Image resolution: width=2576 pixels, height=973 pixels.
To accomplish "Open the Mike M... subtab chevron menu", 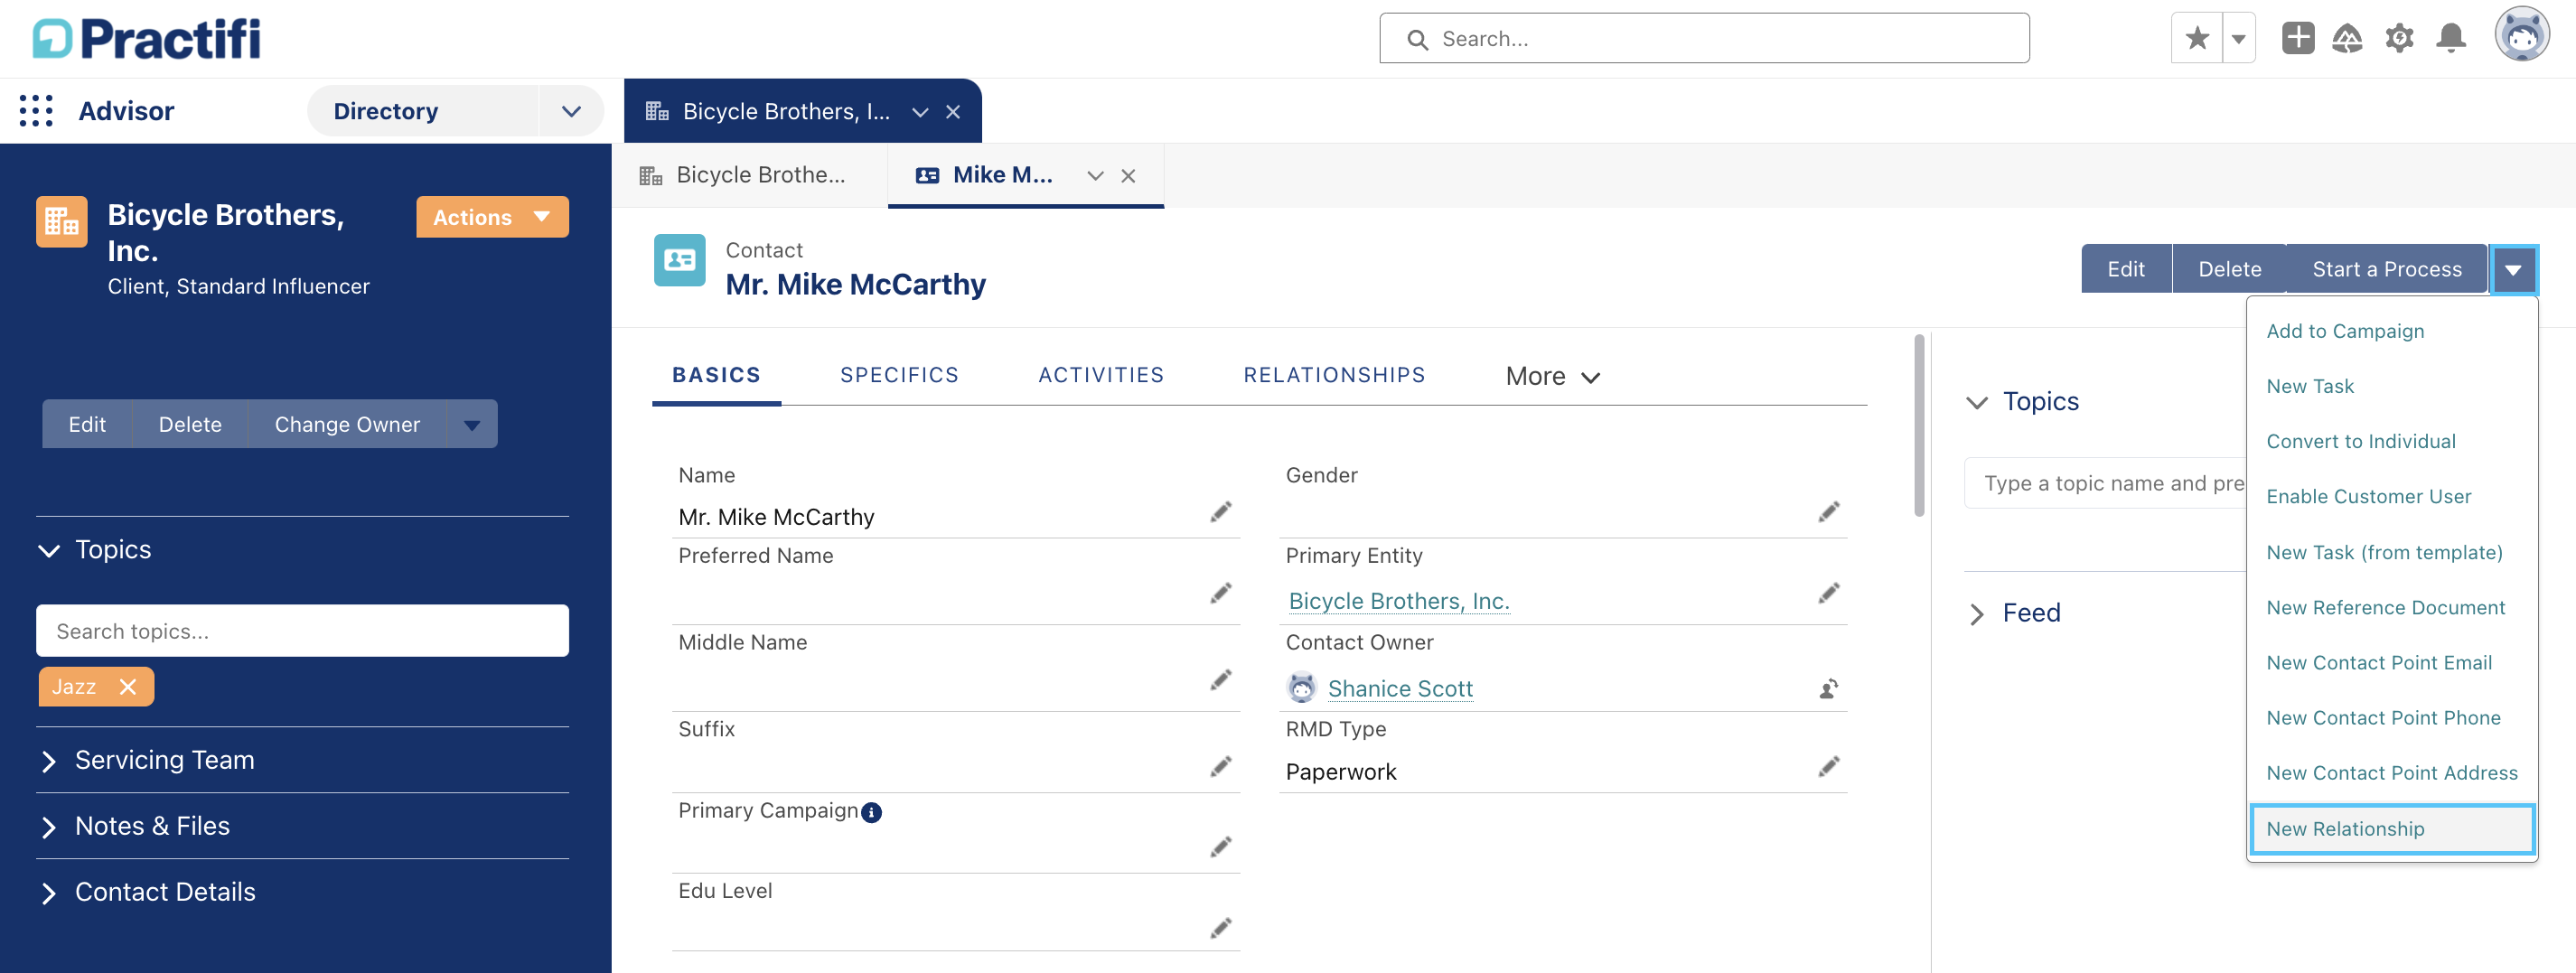I will (x=1095, y=176).
